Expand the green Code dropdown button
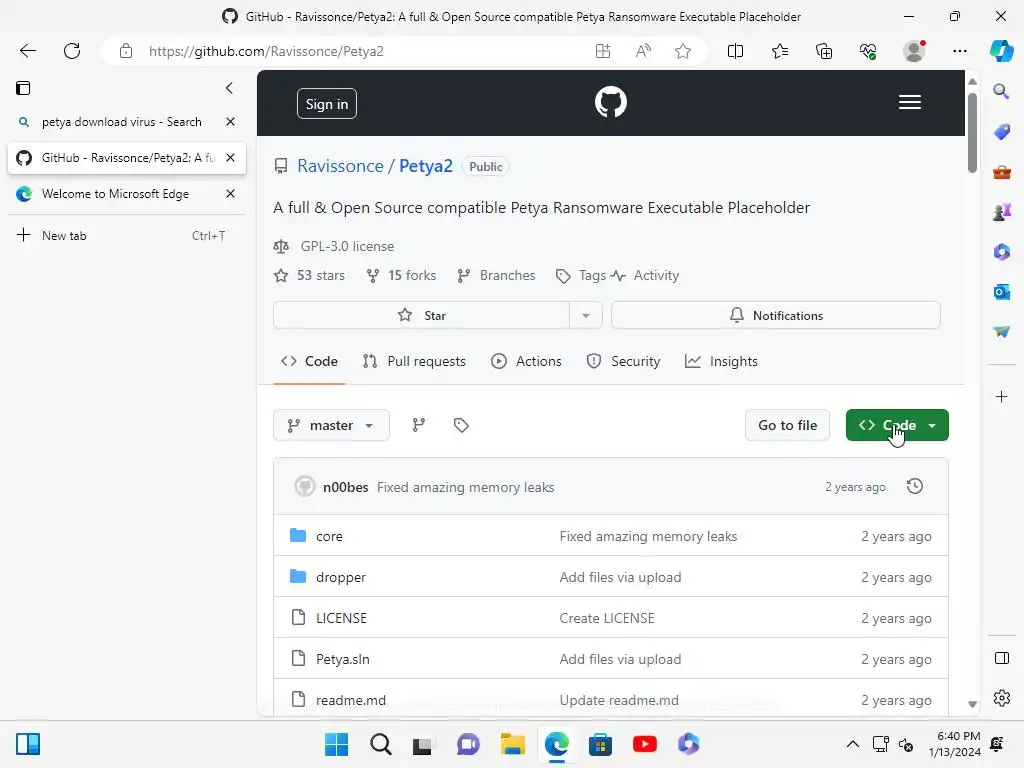Screen dimensions: 1024x768 tap(897, 425)
